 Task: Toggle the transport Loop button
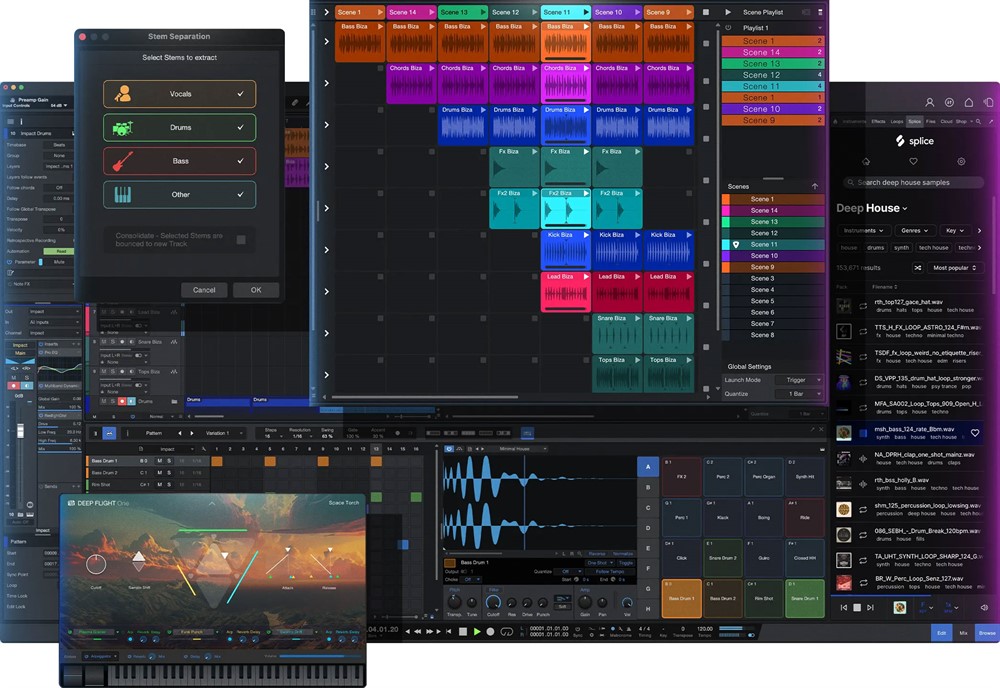click(x=506, y=631)
